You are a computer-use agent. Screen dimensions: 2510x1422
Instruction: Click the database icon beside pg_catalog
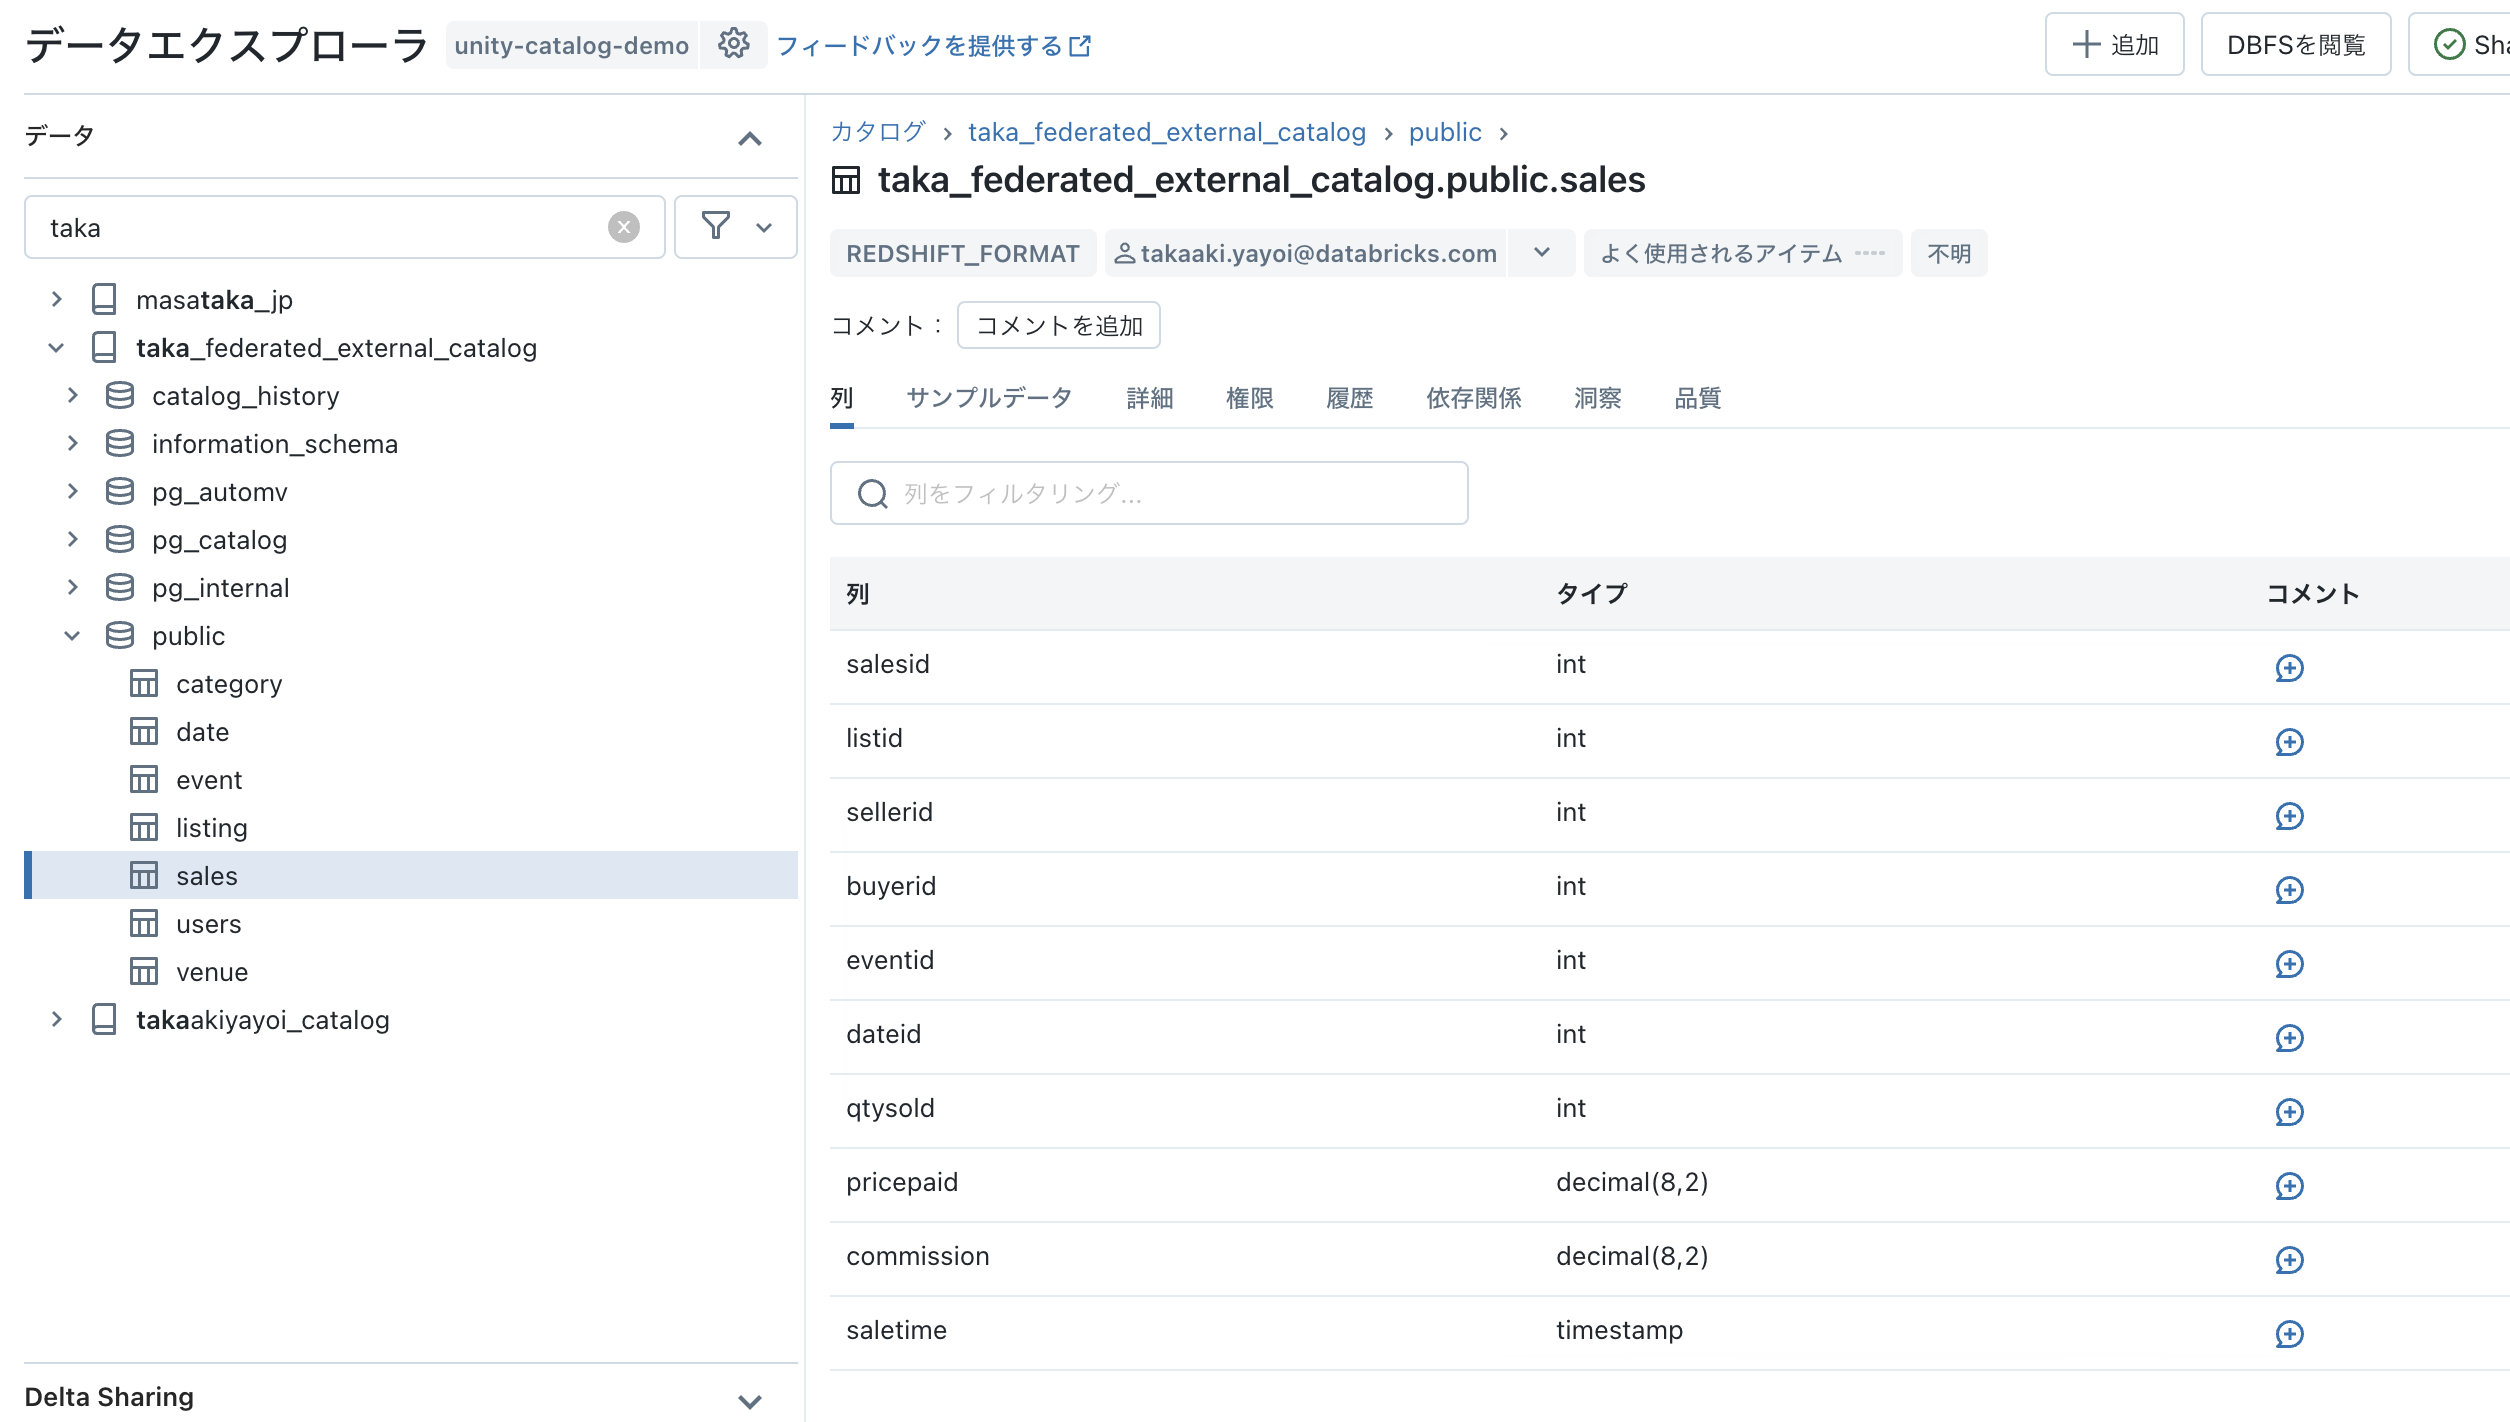point(119,538)
